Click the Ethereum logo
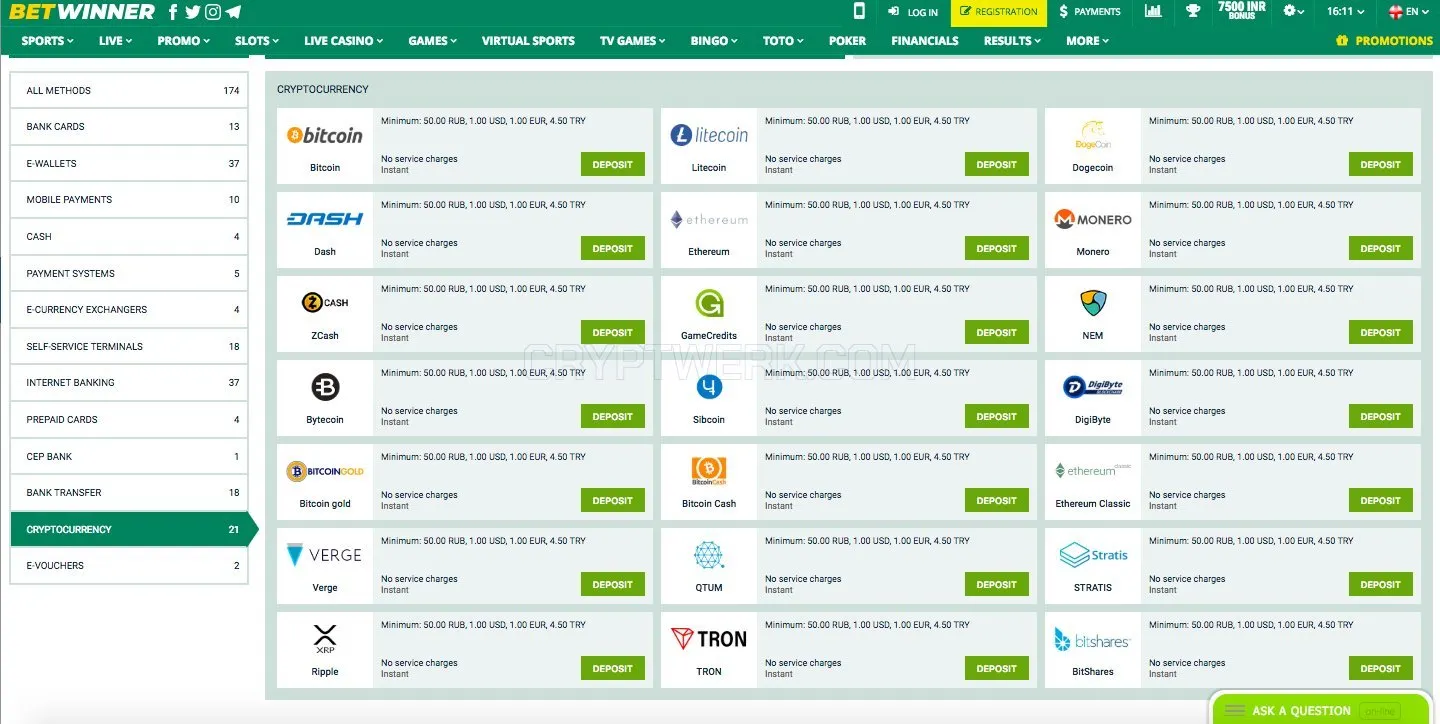 point(709,219)
